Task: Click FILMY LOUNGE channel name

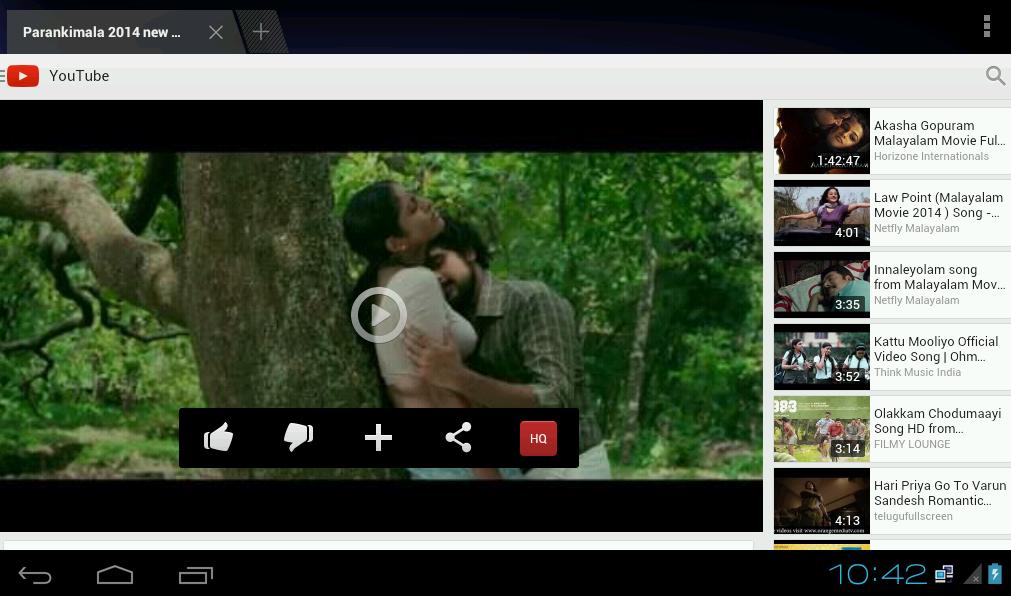Action: click(x=912, y=444)
